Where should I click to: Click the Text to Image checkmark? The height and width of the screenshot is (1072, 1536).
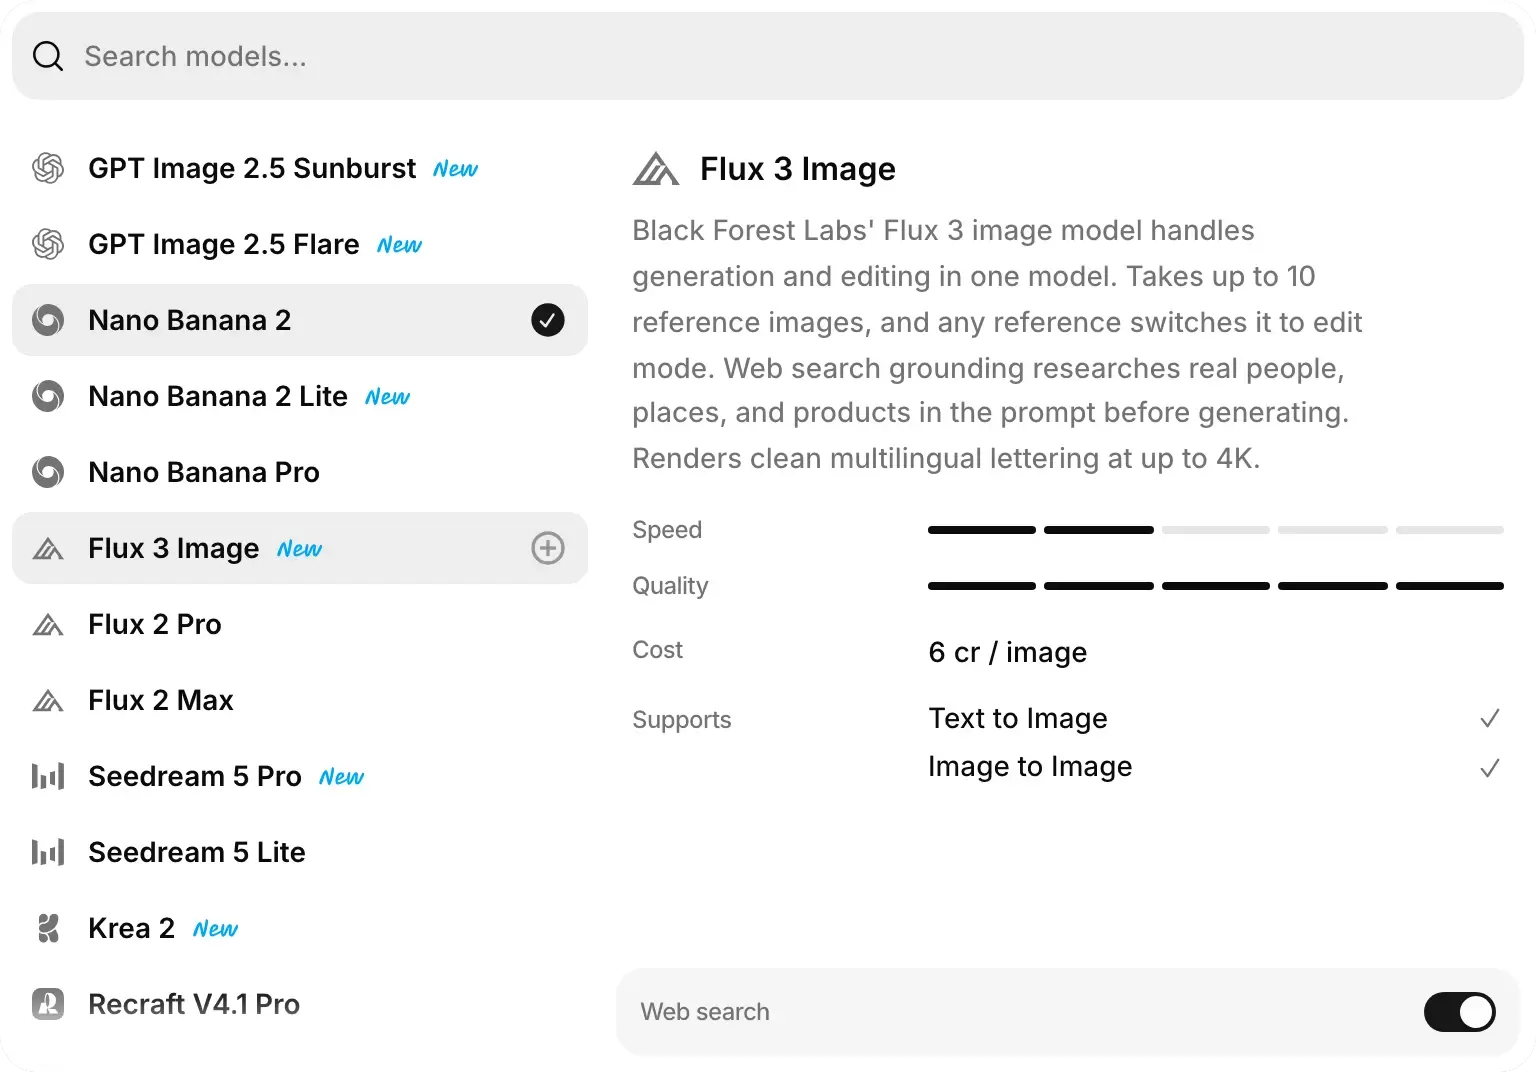click(1490, 718)
